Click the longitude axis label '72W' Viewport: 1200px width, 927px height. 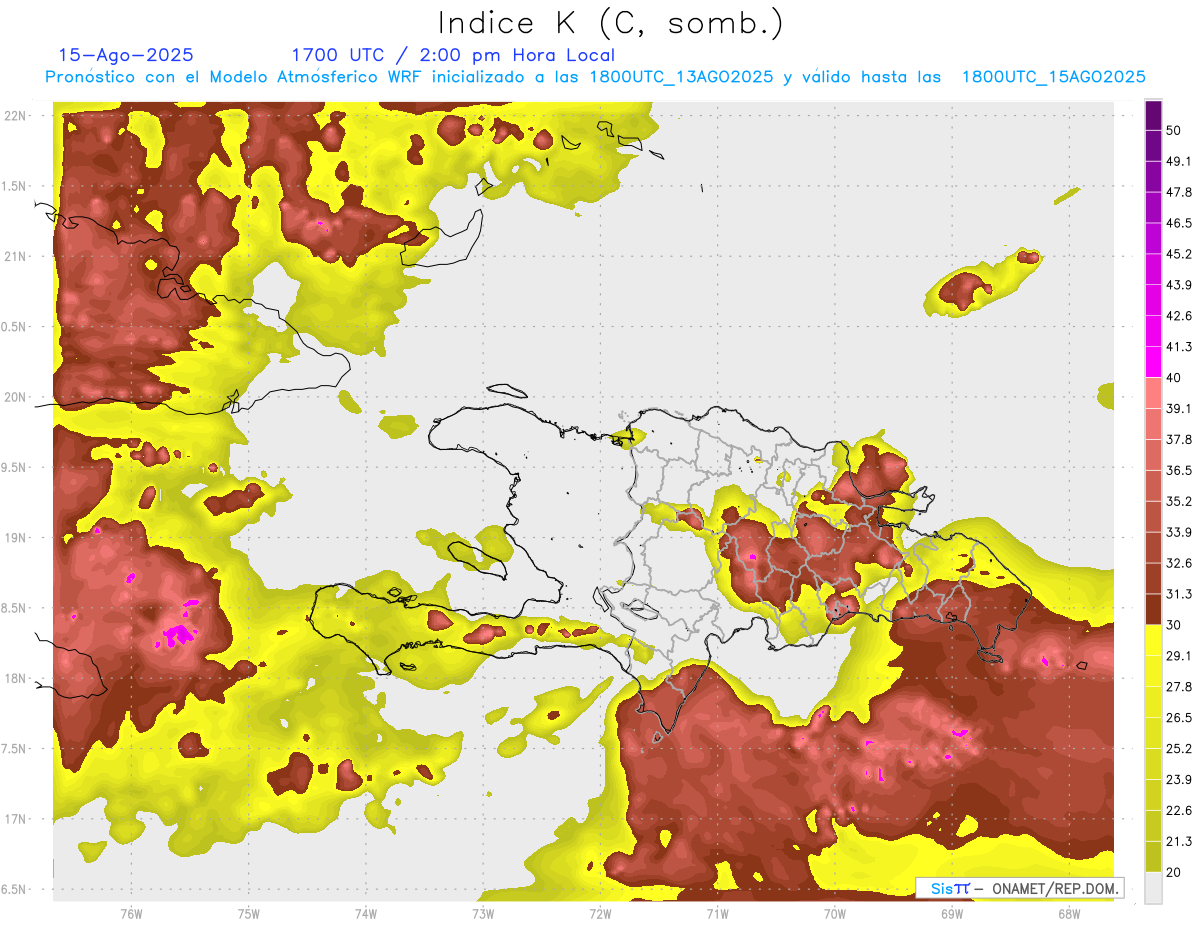click(600, 913)
